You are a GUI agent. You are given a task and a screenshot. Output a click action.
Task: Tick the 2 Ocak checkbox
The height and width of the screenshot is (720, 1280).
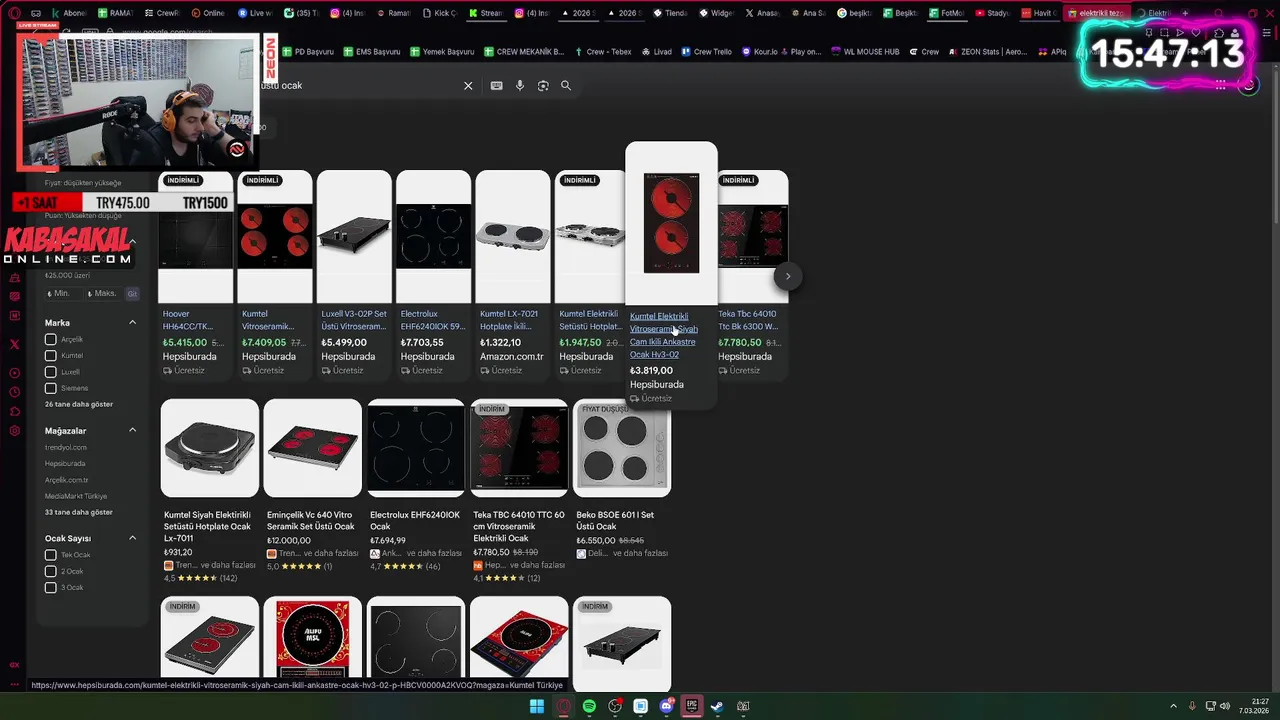(50, 571)
